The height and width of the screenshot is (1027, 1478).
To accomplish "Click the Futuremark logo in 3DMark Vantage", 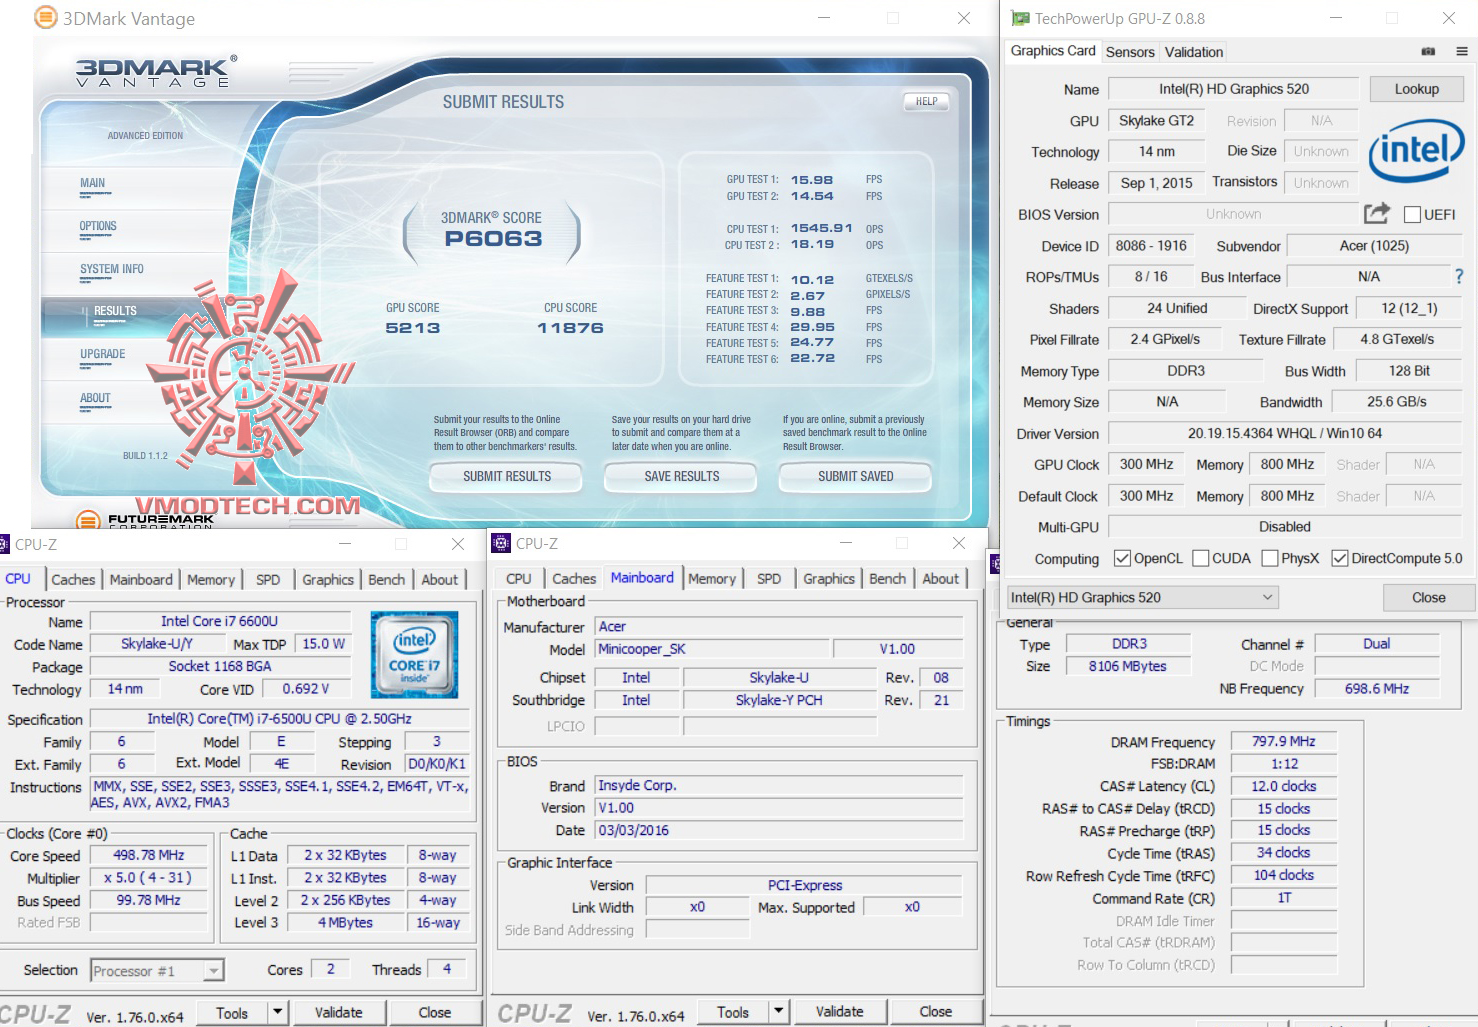I will click(x=90, y=521).
